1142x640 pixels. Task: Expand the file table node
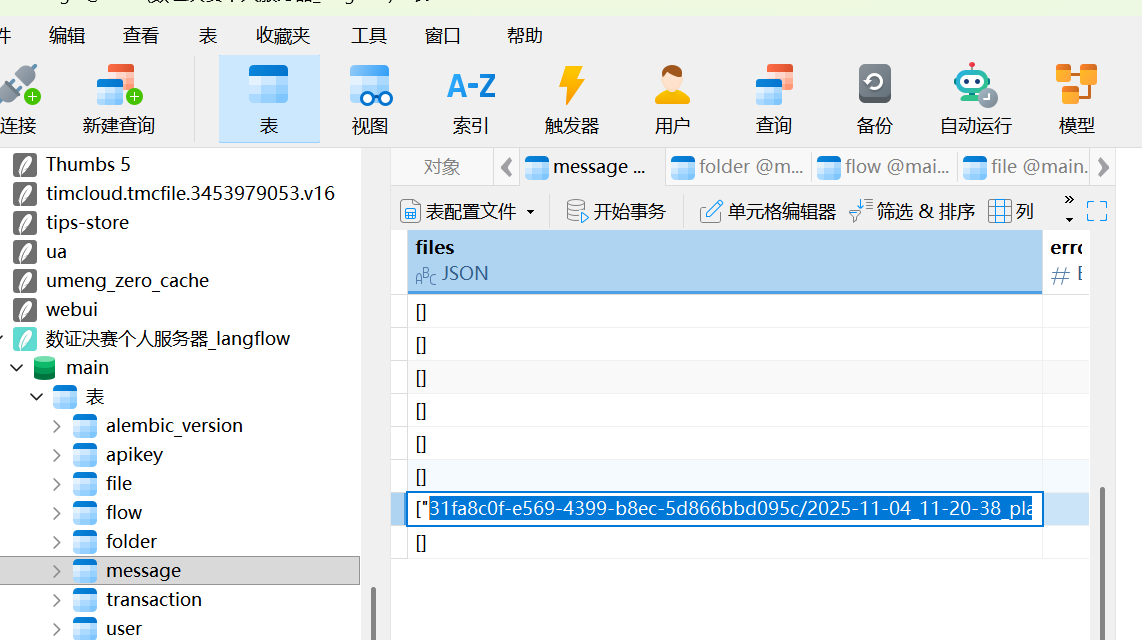[57, 484]
